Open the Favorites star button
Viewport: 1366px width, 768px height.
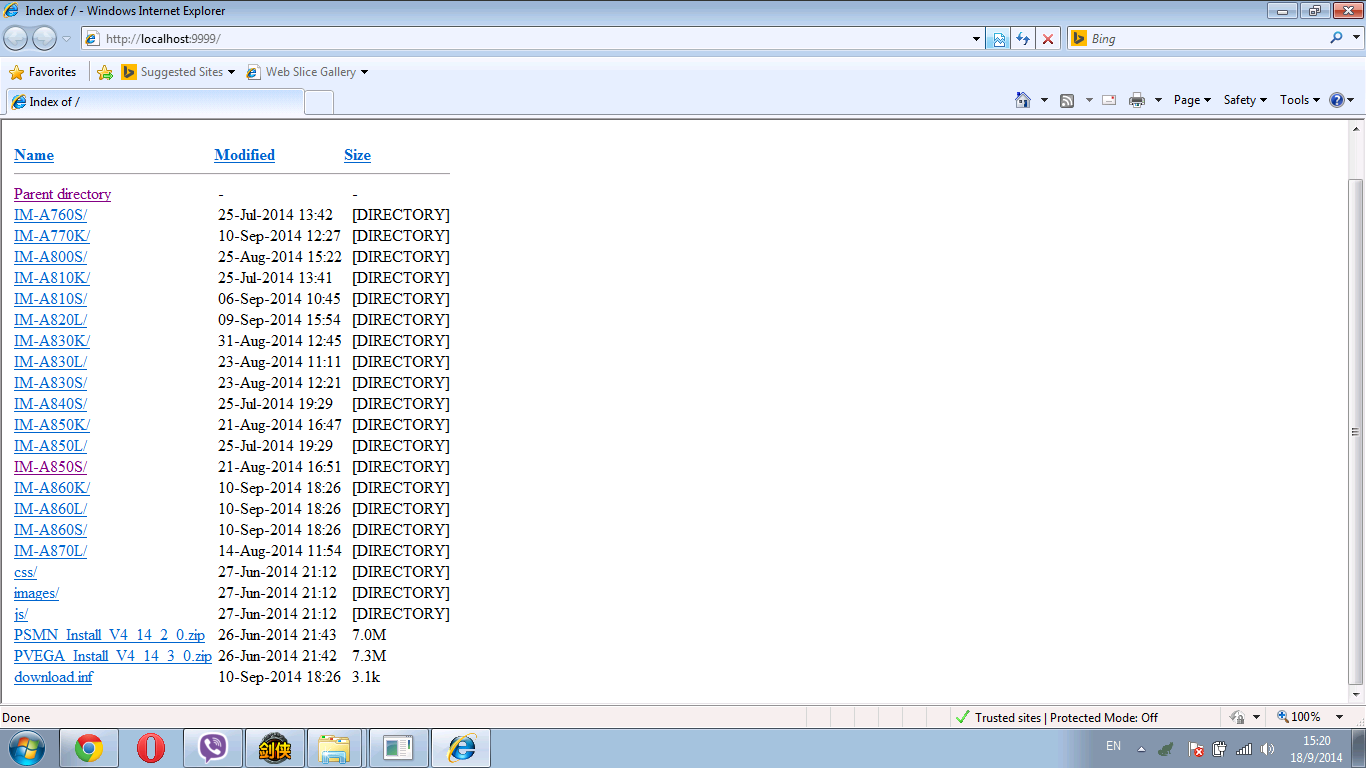[x=43, y=72]
